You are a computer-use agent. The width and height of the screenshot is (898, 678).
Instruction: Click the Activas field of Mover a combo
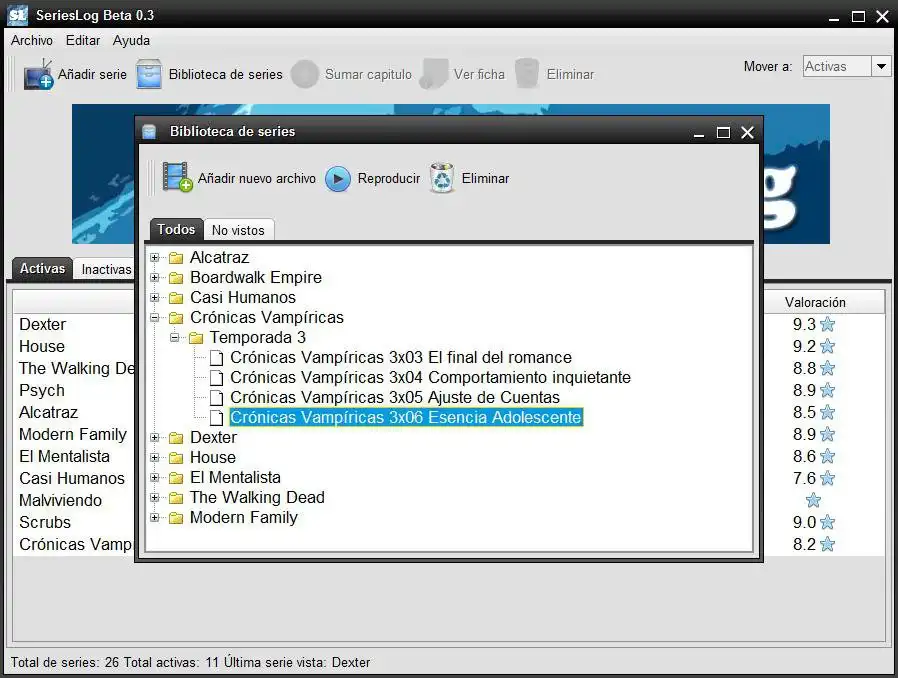click(x=837, y=66)
